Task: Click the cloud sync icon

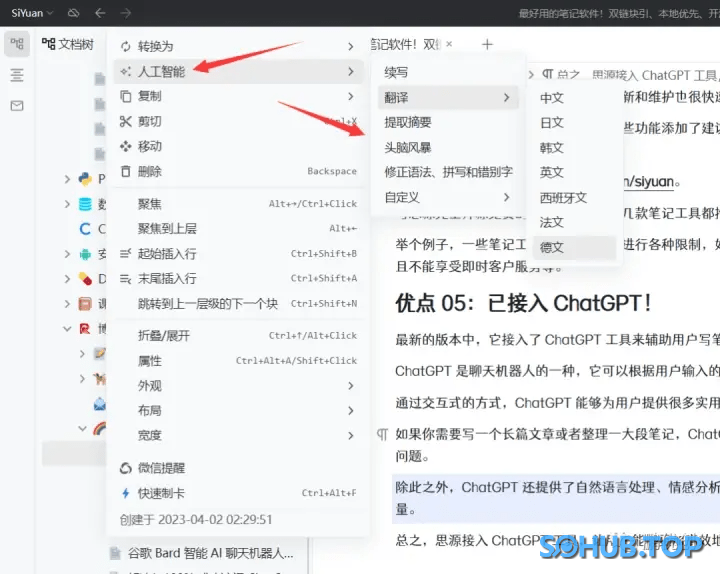Action: [x=73, y=13]
